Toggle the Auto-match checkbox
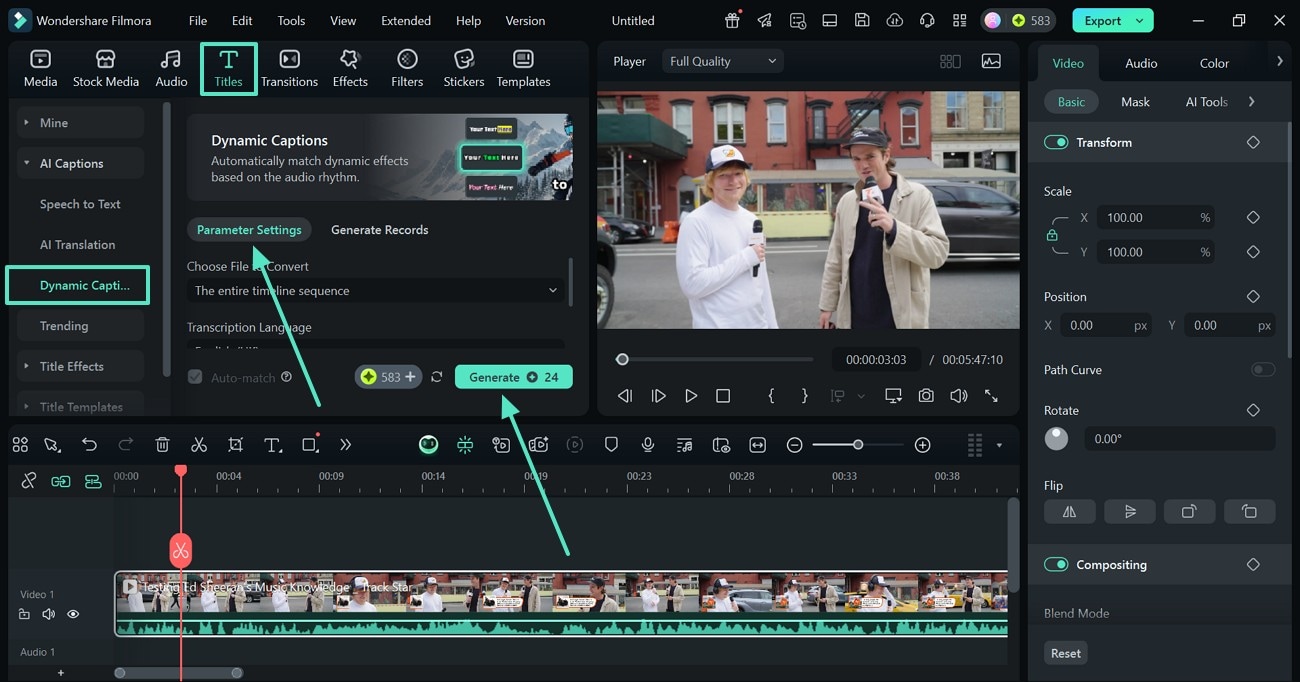Screen dimensions: 1300x682 (195, 377)
